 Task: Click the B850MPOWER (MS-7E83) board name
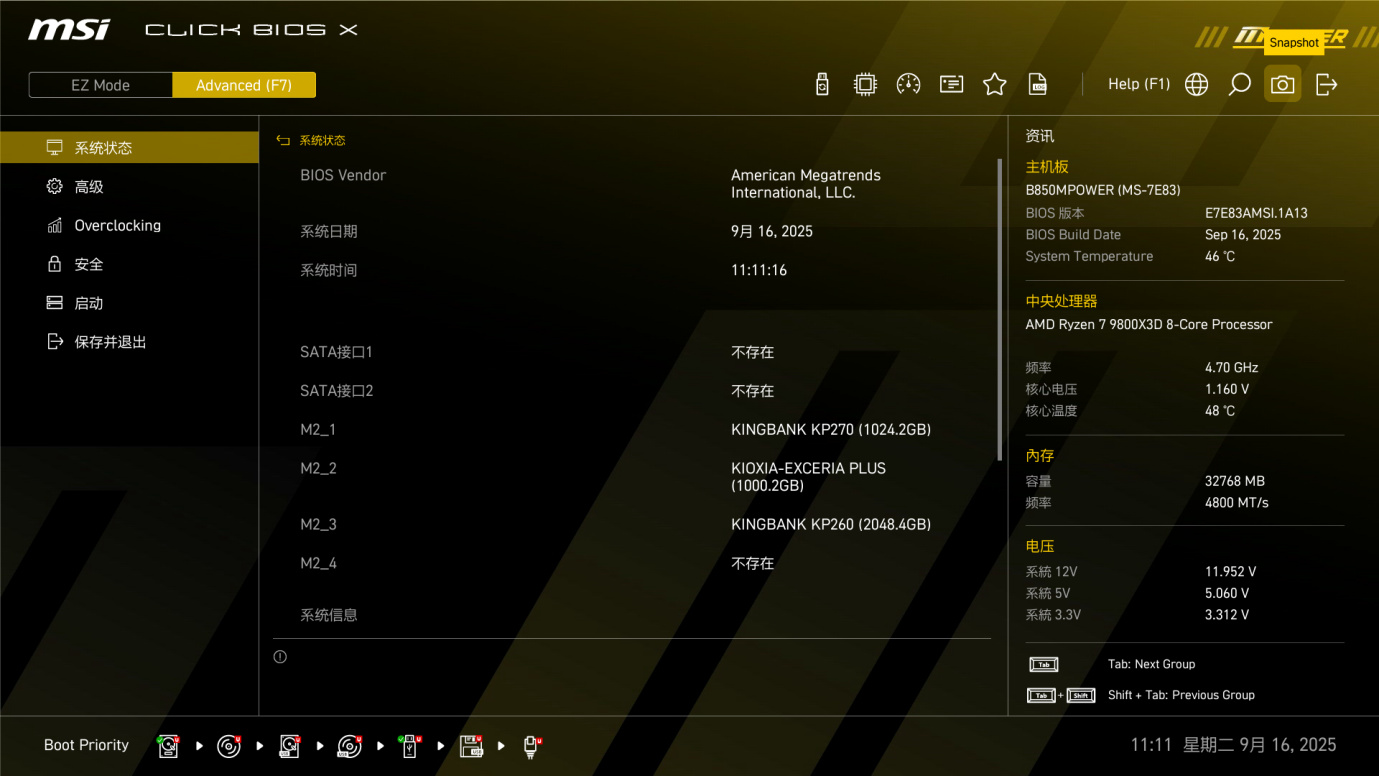[1103, 190]
